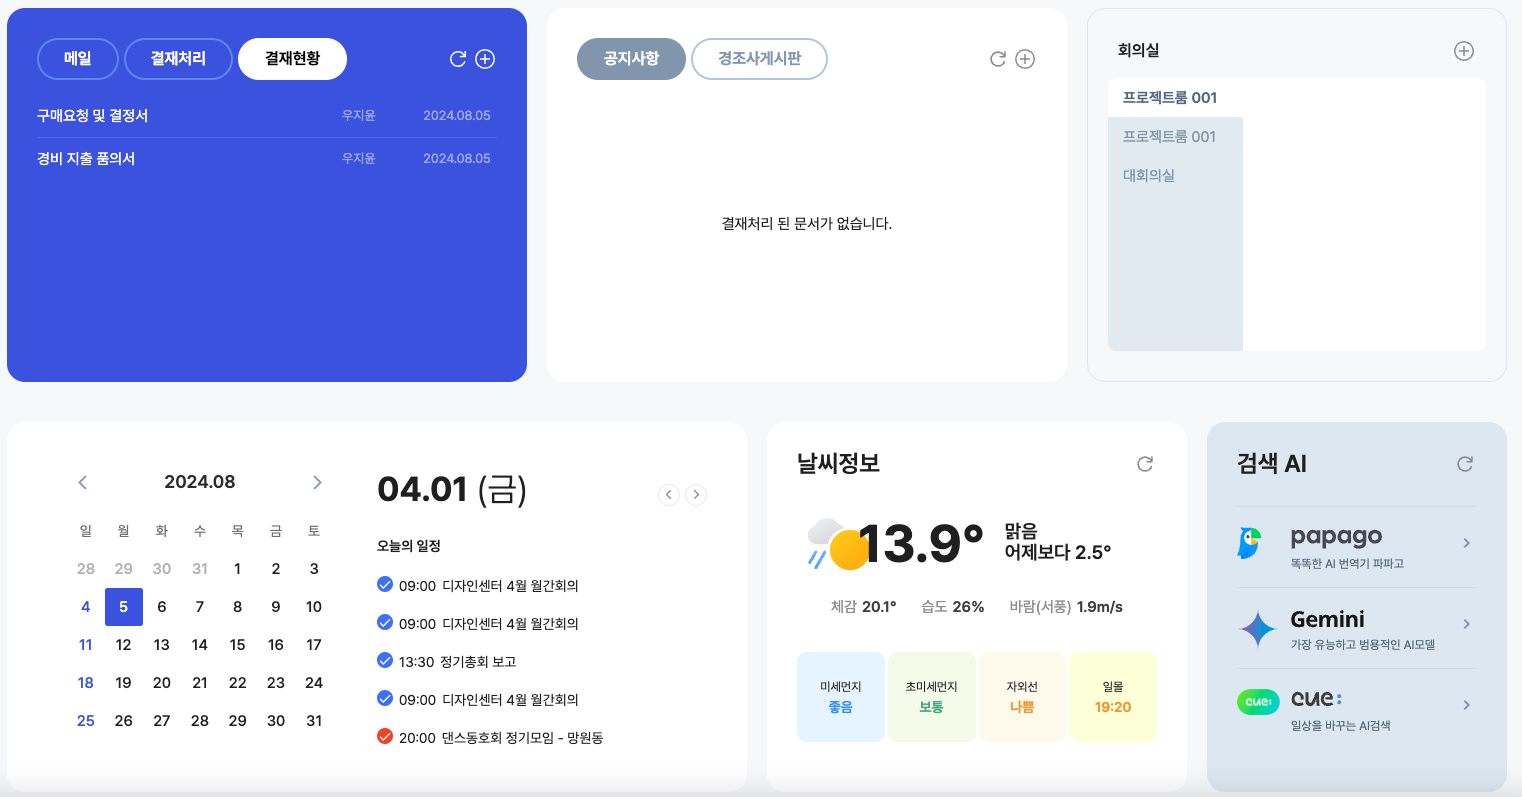1522x797 pixels.
Task: Toggle the 13:30 정기총회 보고 checkbox
Action: [x=385, y=660]
